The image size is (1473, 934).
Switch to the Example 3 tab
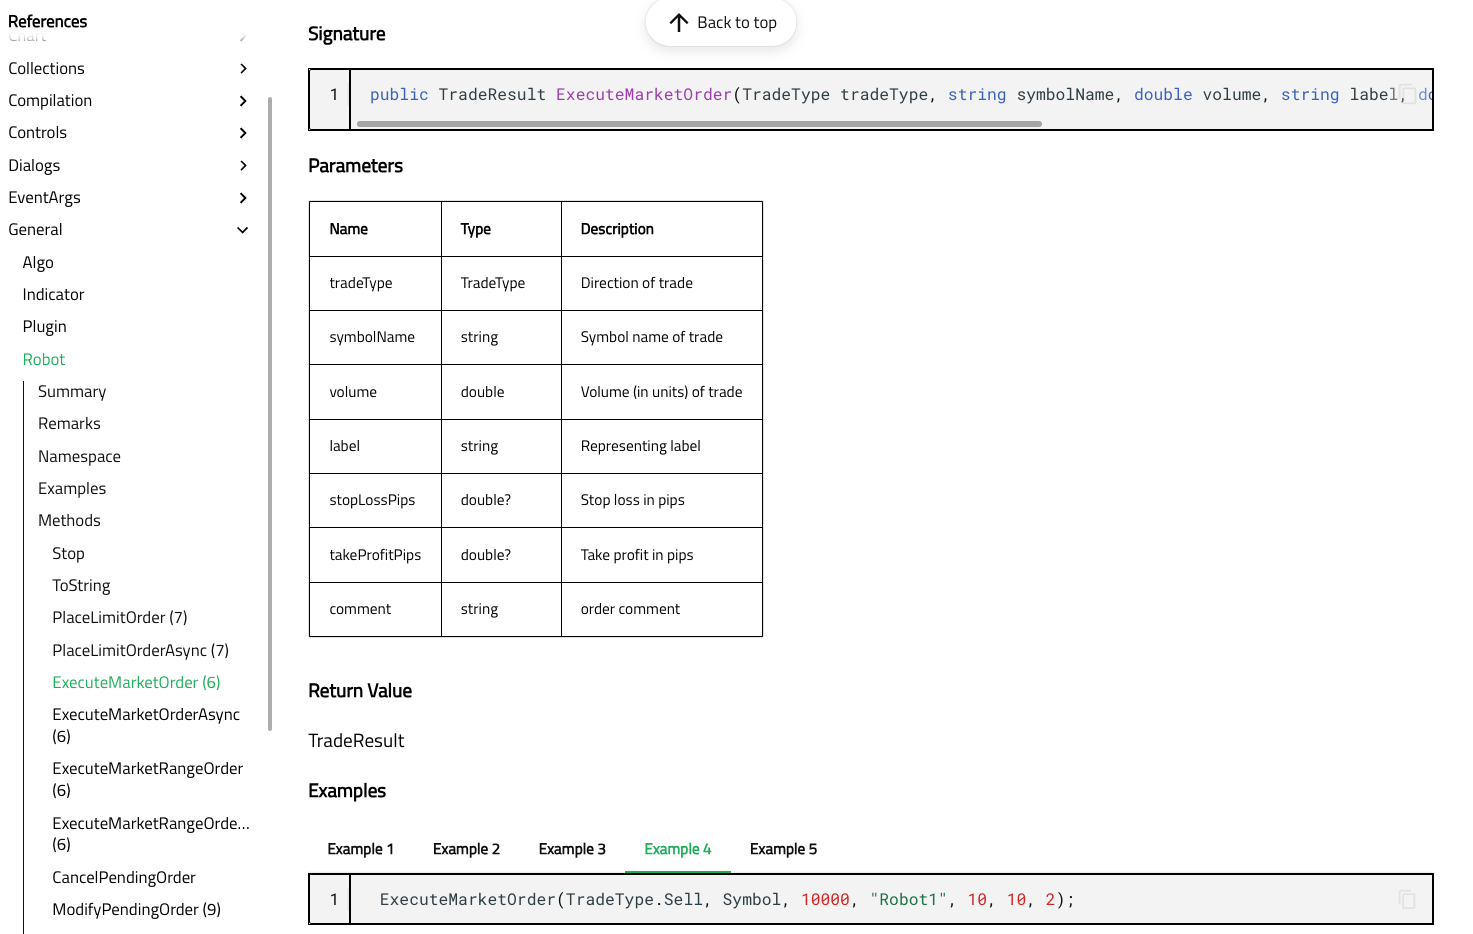572,849
